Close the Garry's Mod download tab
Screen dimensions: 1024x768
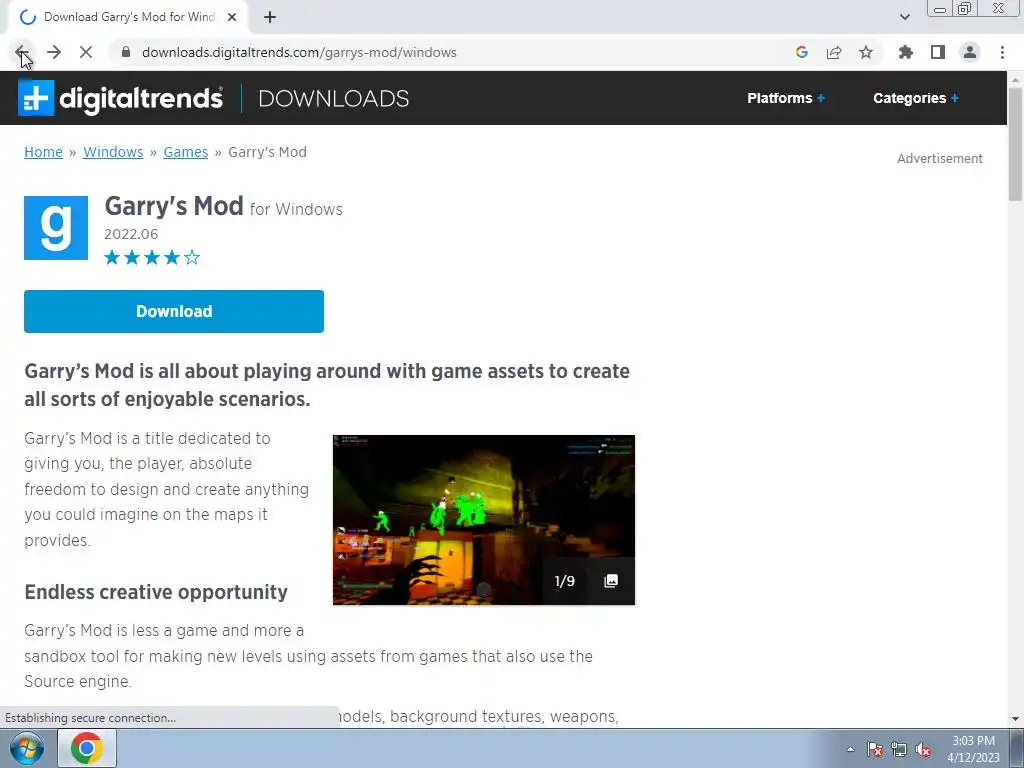pos(232,17)
